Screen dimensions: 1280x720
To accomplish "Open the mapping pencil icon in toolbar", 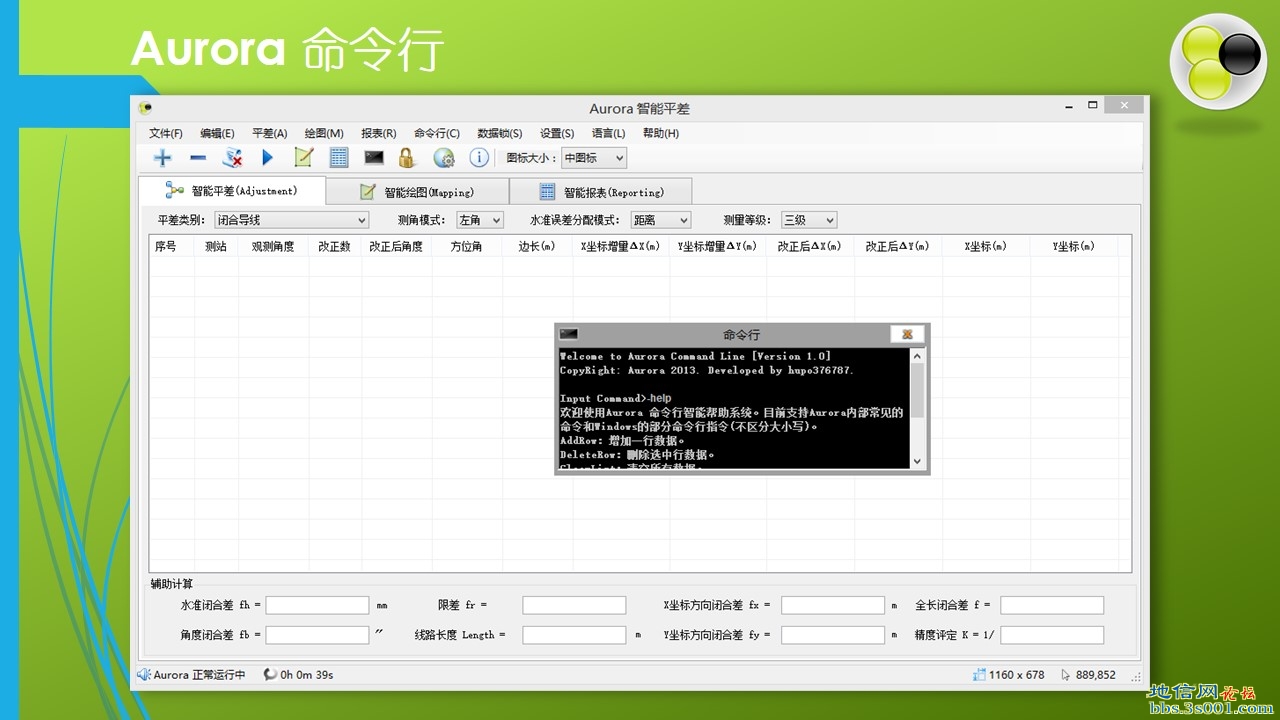I will (x=303, y=157).
